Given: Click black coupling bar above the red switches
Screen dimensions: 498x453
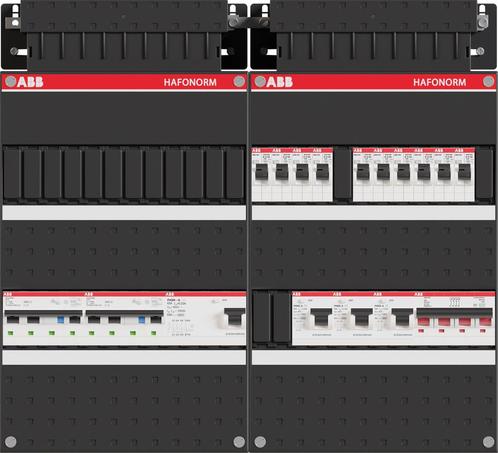Looking at the screenshot, I should point(454,312).
